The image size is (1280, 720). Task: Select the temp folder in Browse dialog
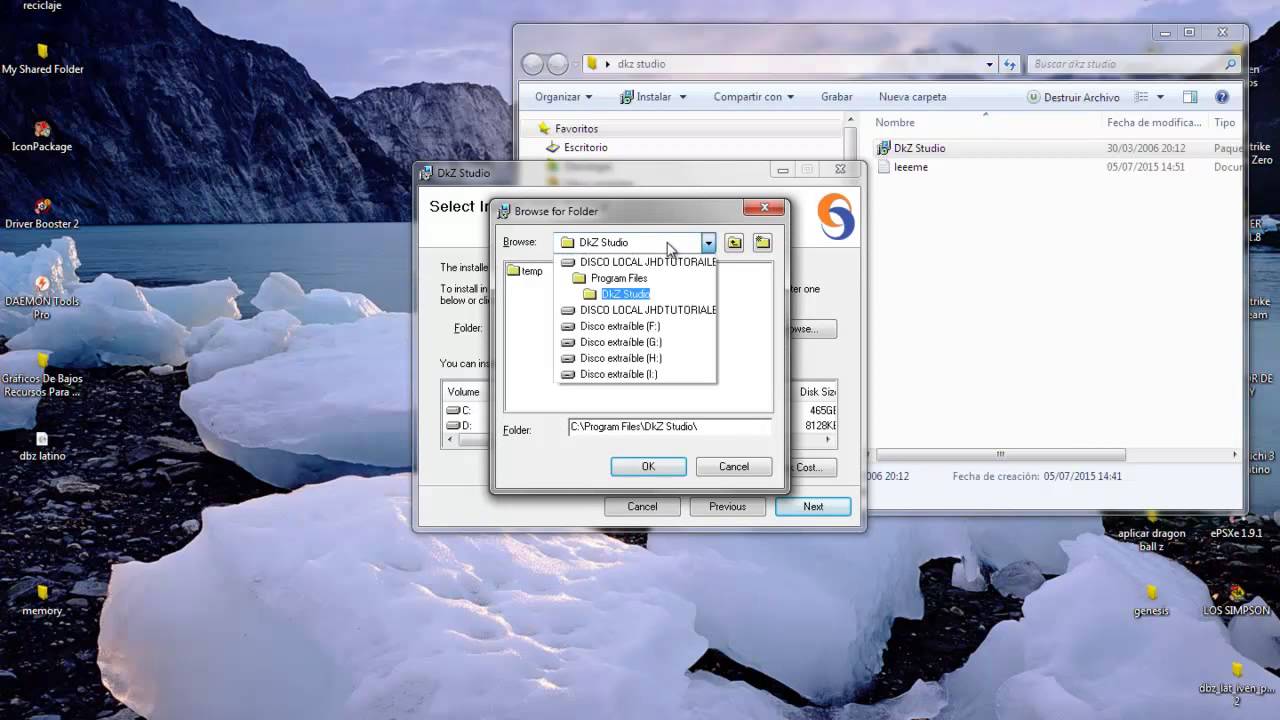pos(525,271)
